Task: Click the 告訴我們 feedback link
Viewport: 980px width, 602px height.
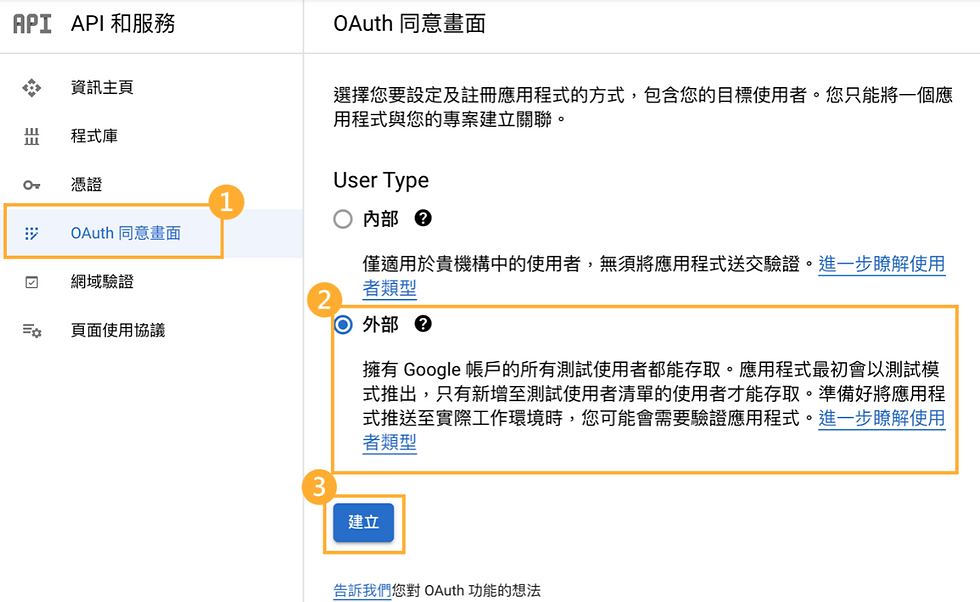Action: 362,591
